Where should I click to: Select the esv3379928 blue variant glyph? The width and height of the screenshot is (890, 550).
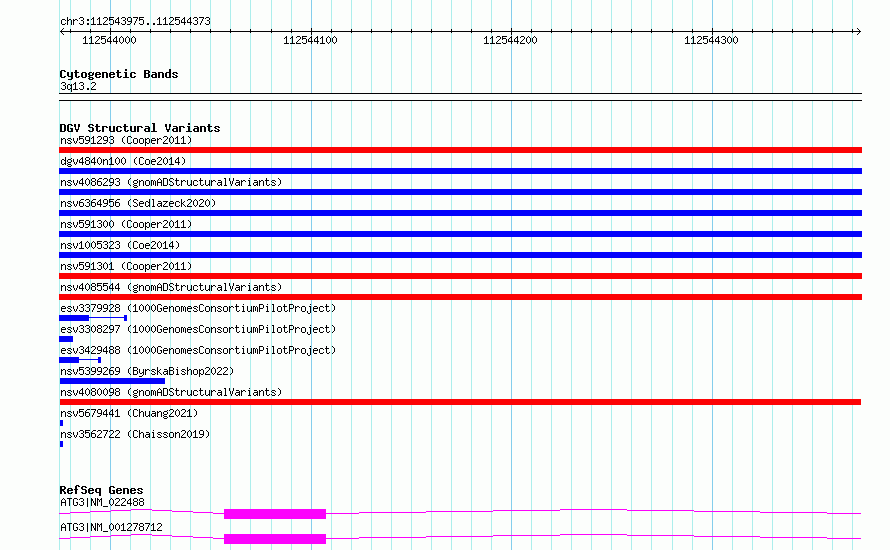pos(93,318)
